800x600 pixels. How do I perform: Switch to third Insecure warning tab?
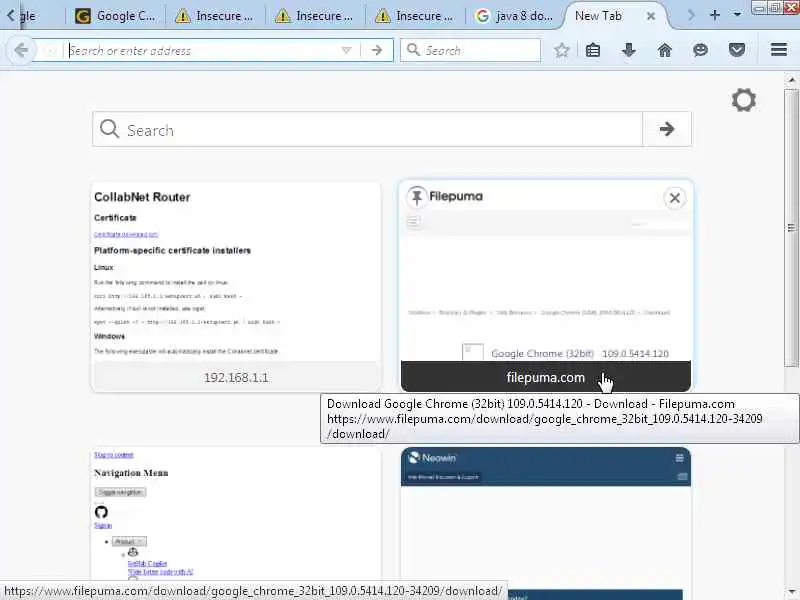click(414, 16)
